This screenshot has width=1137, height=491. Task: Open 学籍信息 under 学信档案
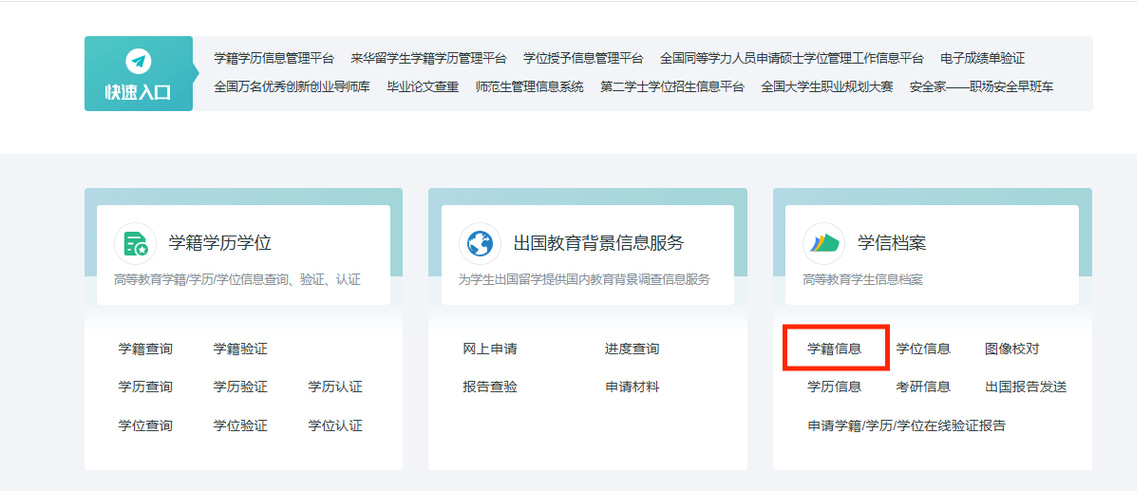pos(835,349)
